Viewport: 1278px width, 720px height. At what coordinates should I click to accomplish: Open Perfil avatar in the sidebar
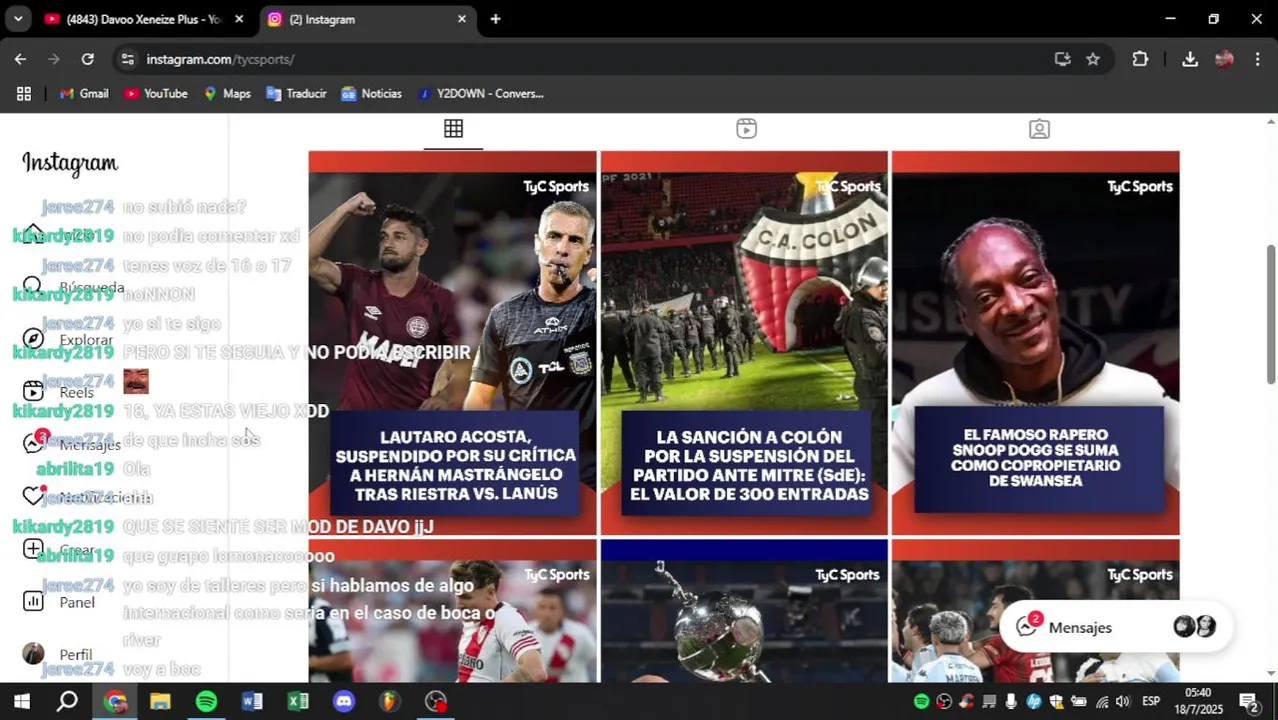[x=33, y=654]
